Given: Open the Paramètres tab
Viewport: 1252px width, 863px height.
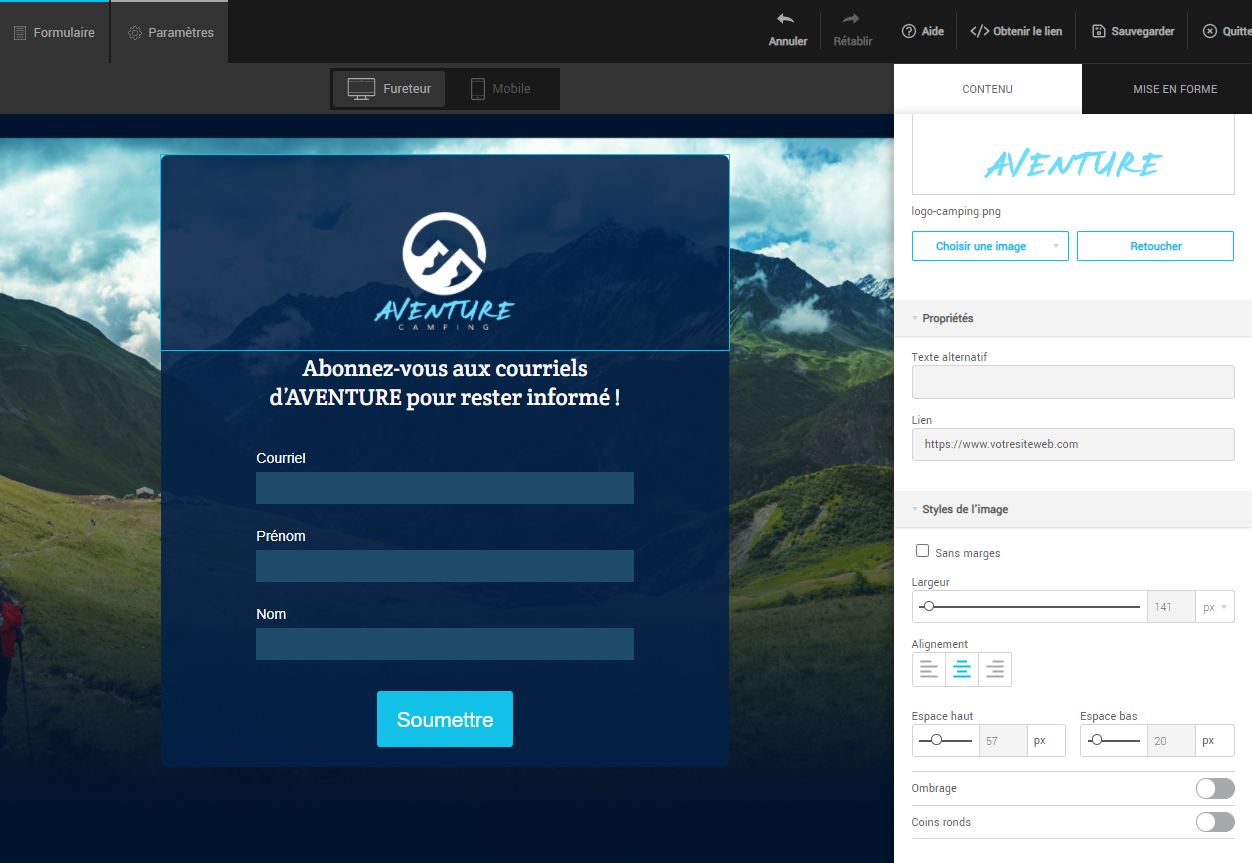Looking at the screenshot, I should 170,32.
